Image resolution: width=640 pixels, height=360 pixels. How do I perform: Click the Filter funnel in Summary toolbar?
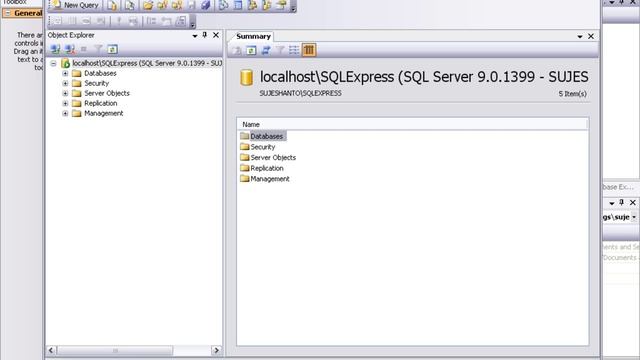point(280,50)
